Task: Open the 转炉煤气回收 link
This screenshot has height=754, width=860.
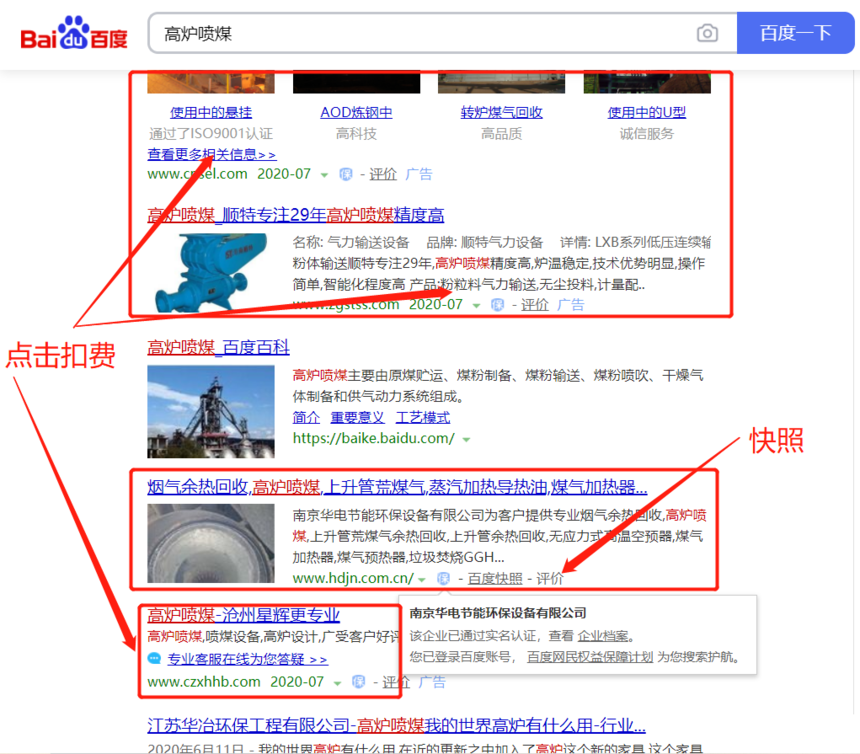Action: tap(501, 112)
